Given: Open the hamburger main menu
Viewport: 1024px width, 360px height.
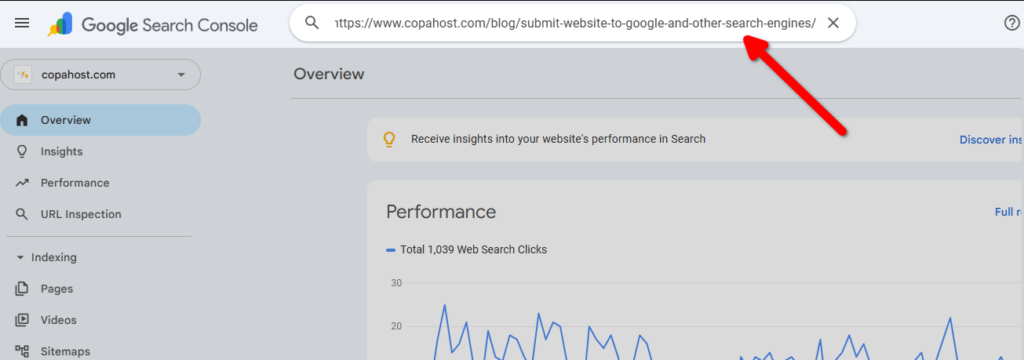Looking at the screenshot, I should 22,24.
